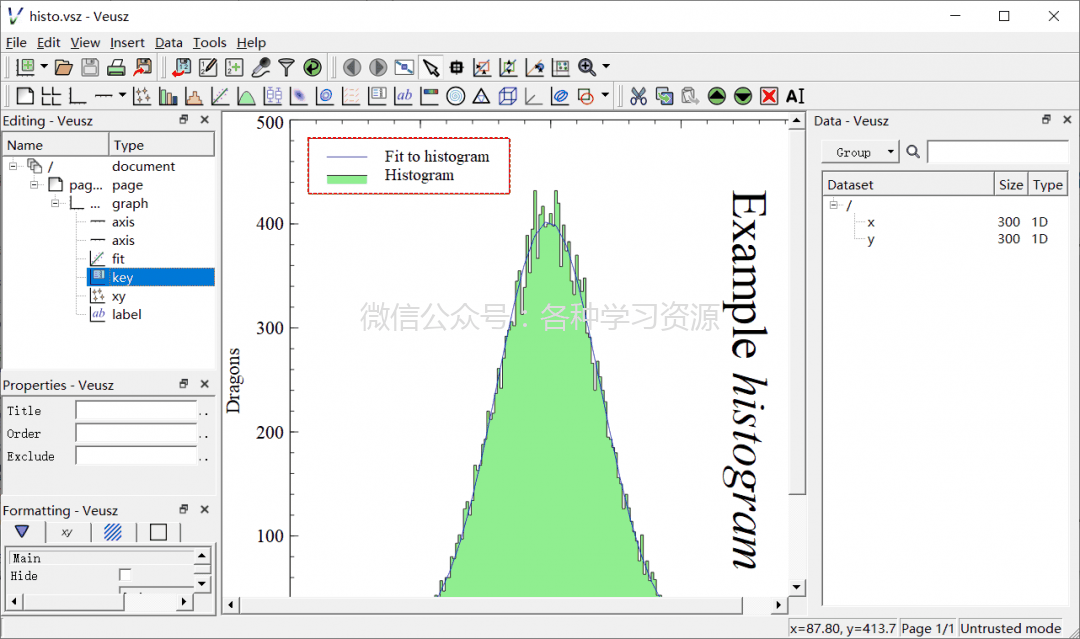
Task: Switch to the fill formatting tab
Action: pos(113,531)
